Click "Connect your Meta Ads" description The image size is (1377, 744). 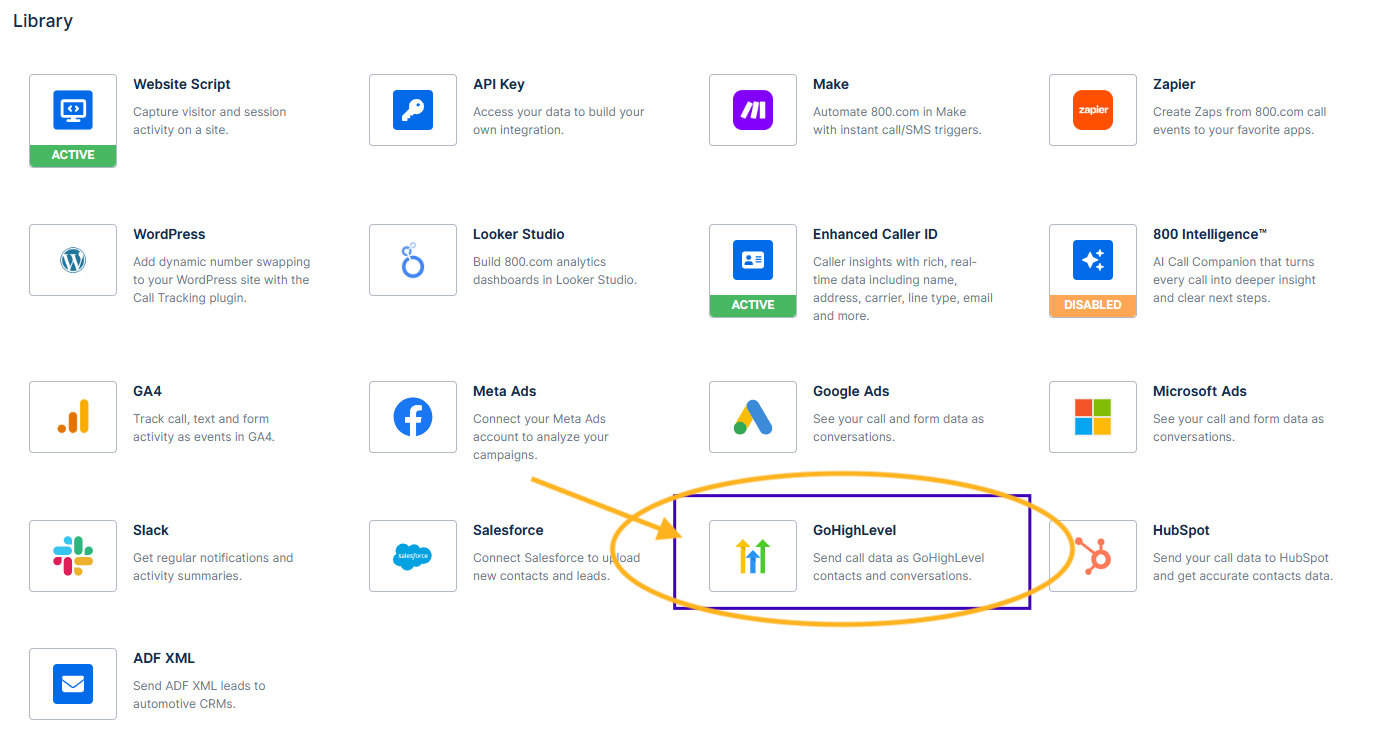coord(540,419)
